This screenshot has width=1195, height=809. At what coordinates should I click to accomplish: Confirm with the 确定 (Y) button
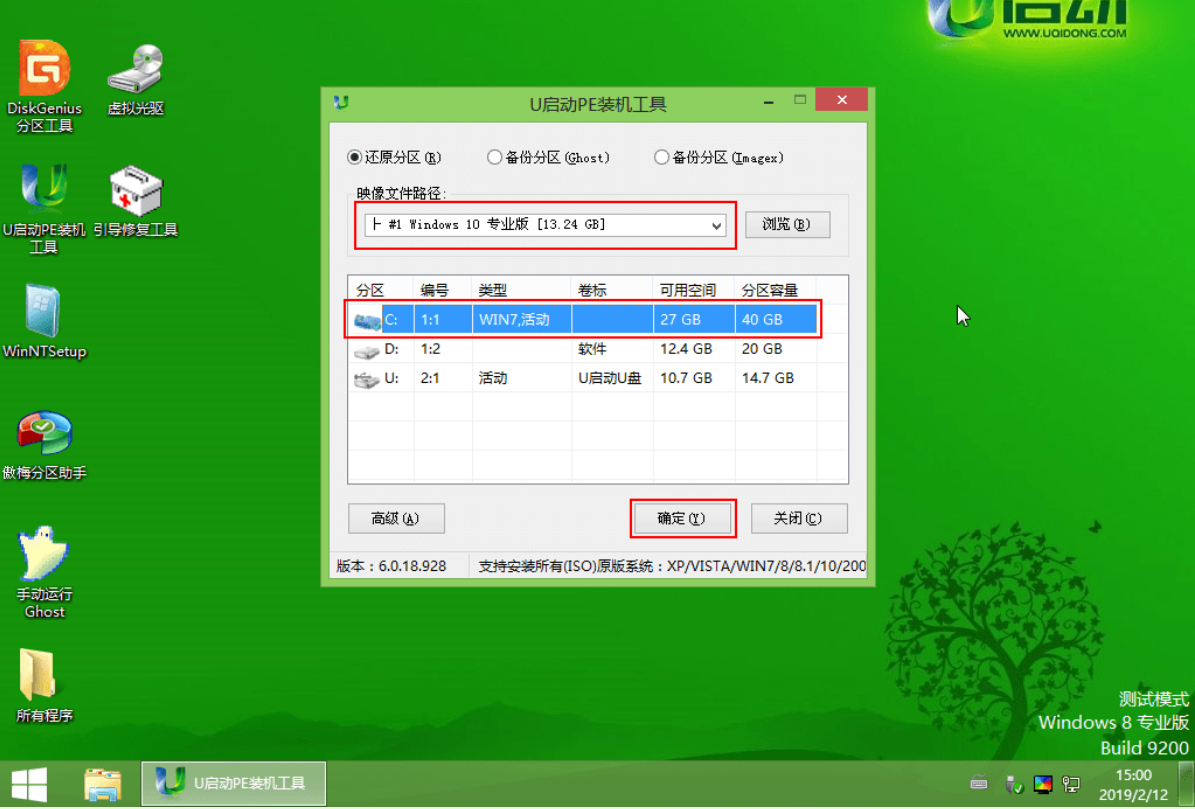pyautogui.click(x=682, y=519)
